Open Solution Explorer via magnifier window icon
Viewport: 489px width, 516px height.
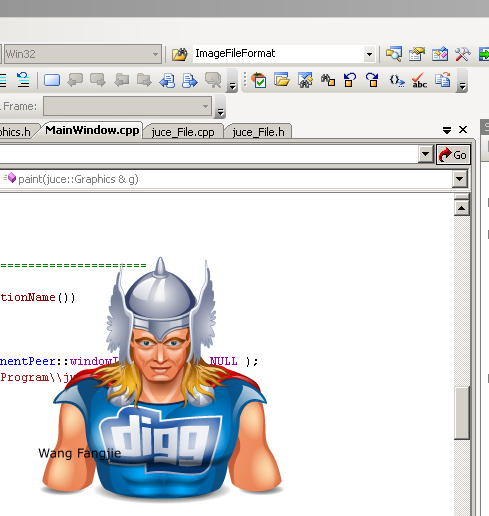coord(394,54)
